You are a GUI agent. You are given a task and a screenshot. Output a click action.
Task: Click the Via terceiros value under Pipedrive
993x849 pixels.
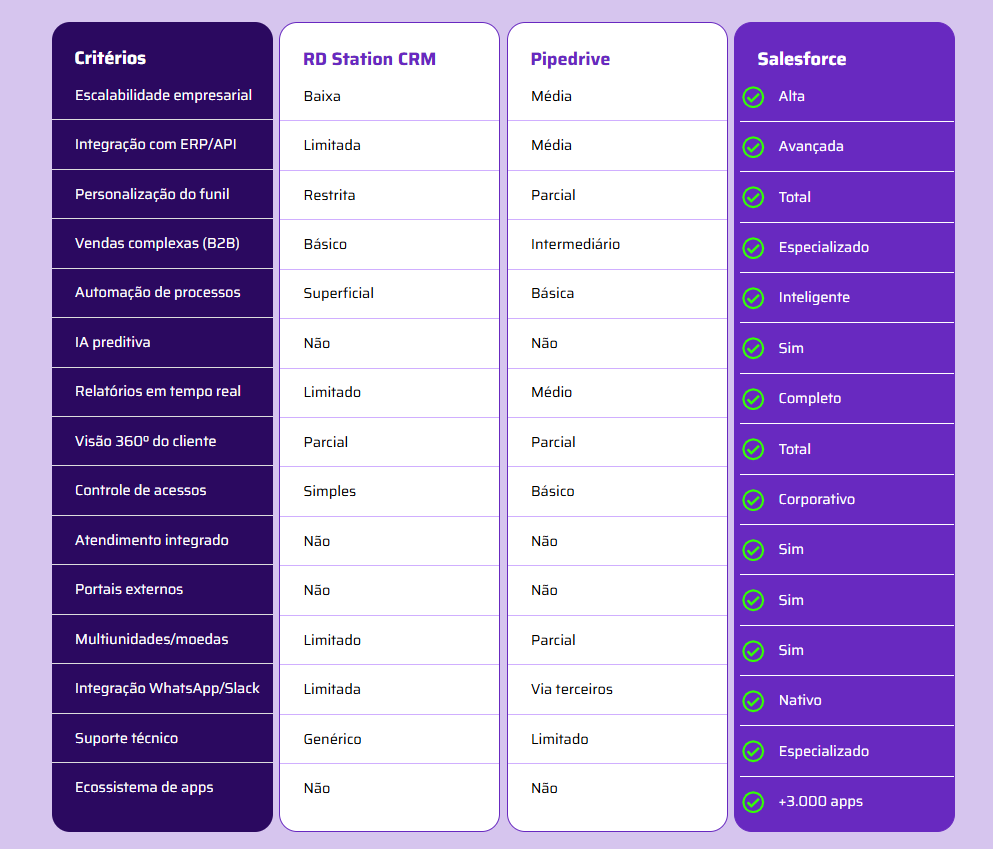click(572, 689)
